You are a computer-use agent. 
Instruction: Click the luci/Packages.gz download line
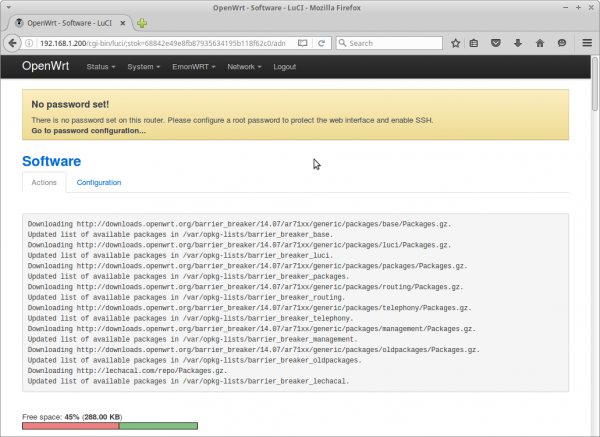pyautogui.click(x=239, y=245)
